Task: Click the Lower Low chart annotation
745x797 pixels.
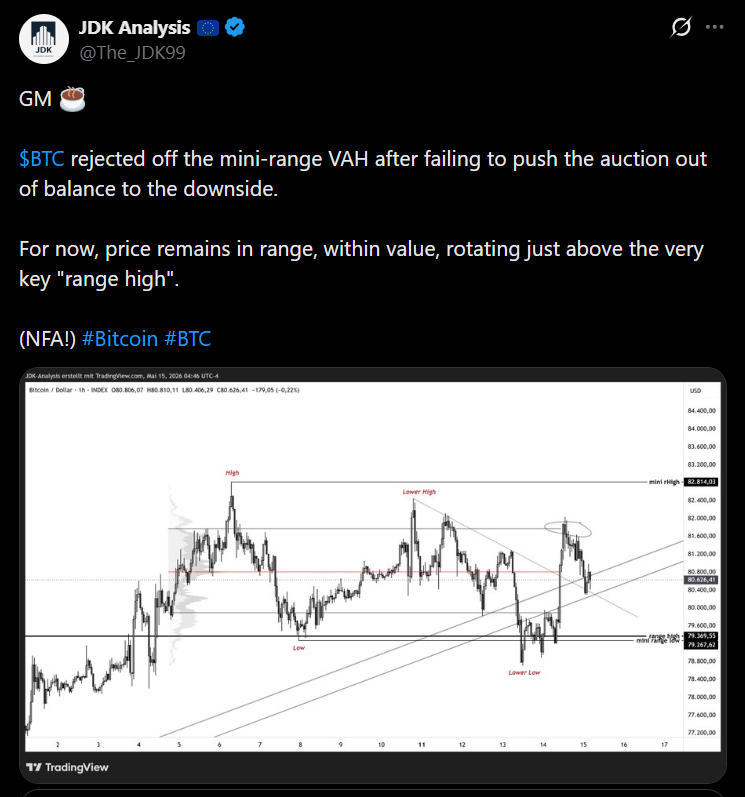Action: (x=524, y=672)
